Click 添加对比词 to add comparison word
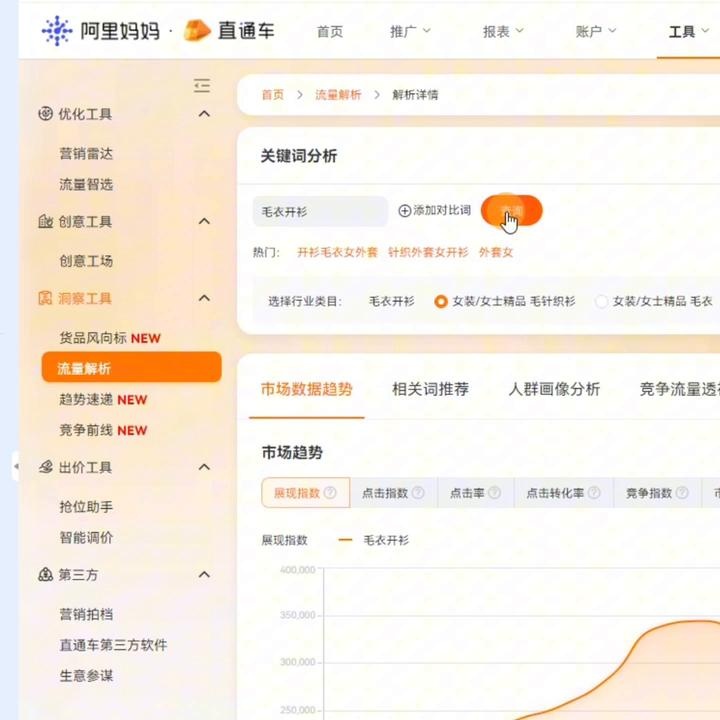Image resolution: width=720 pixels, height=720 pixels. click(434, 211)
